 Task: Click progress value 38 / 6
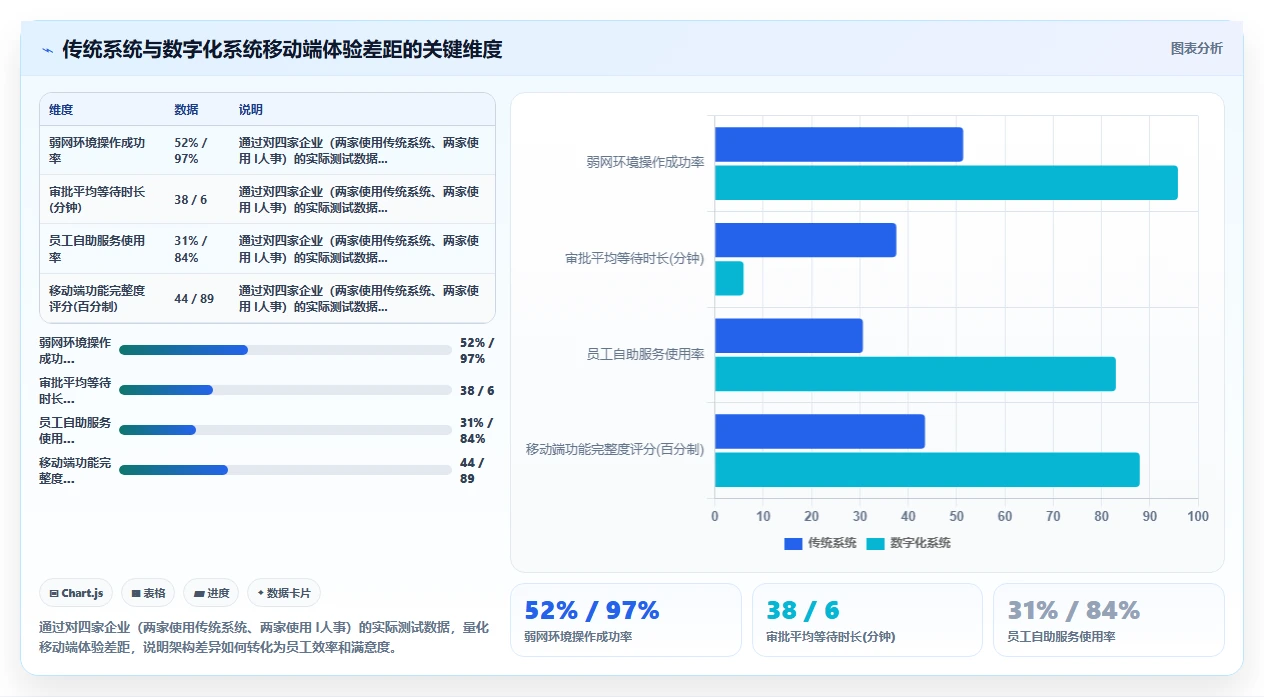(477, 390)
